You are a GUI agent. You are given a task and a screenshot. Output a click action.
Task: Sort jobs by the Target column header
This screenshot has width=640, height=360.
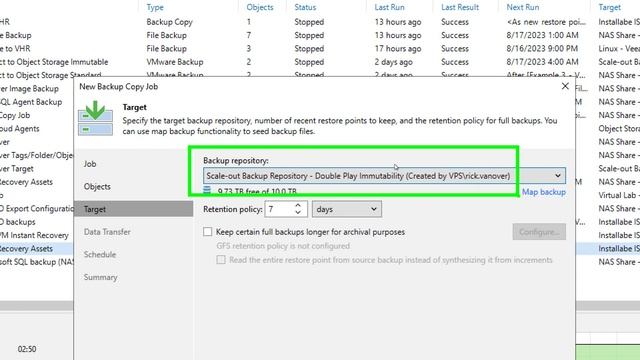[609, 7]
